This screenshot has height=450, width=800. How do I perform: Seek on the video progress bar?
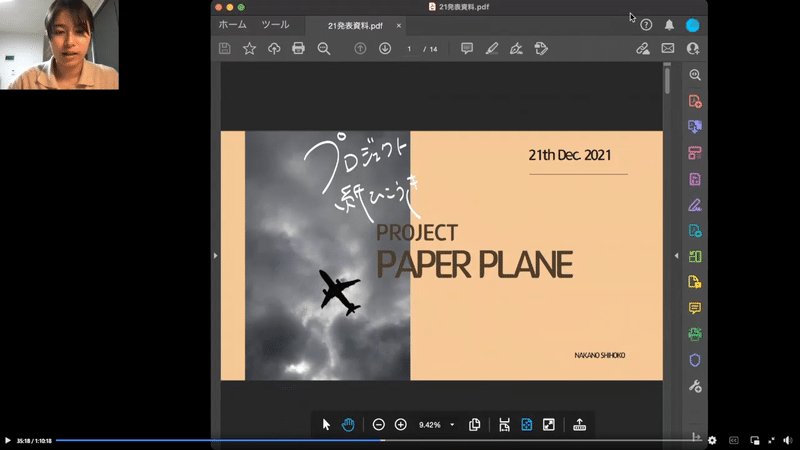click(x=379, y=440)
